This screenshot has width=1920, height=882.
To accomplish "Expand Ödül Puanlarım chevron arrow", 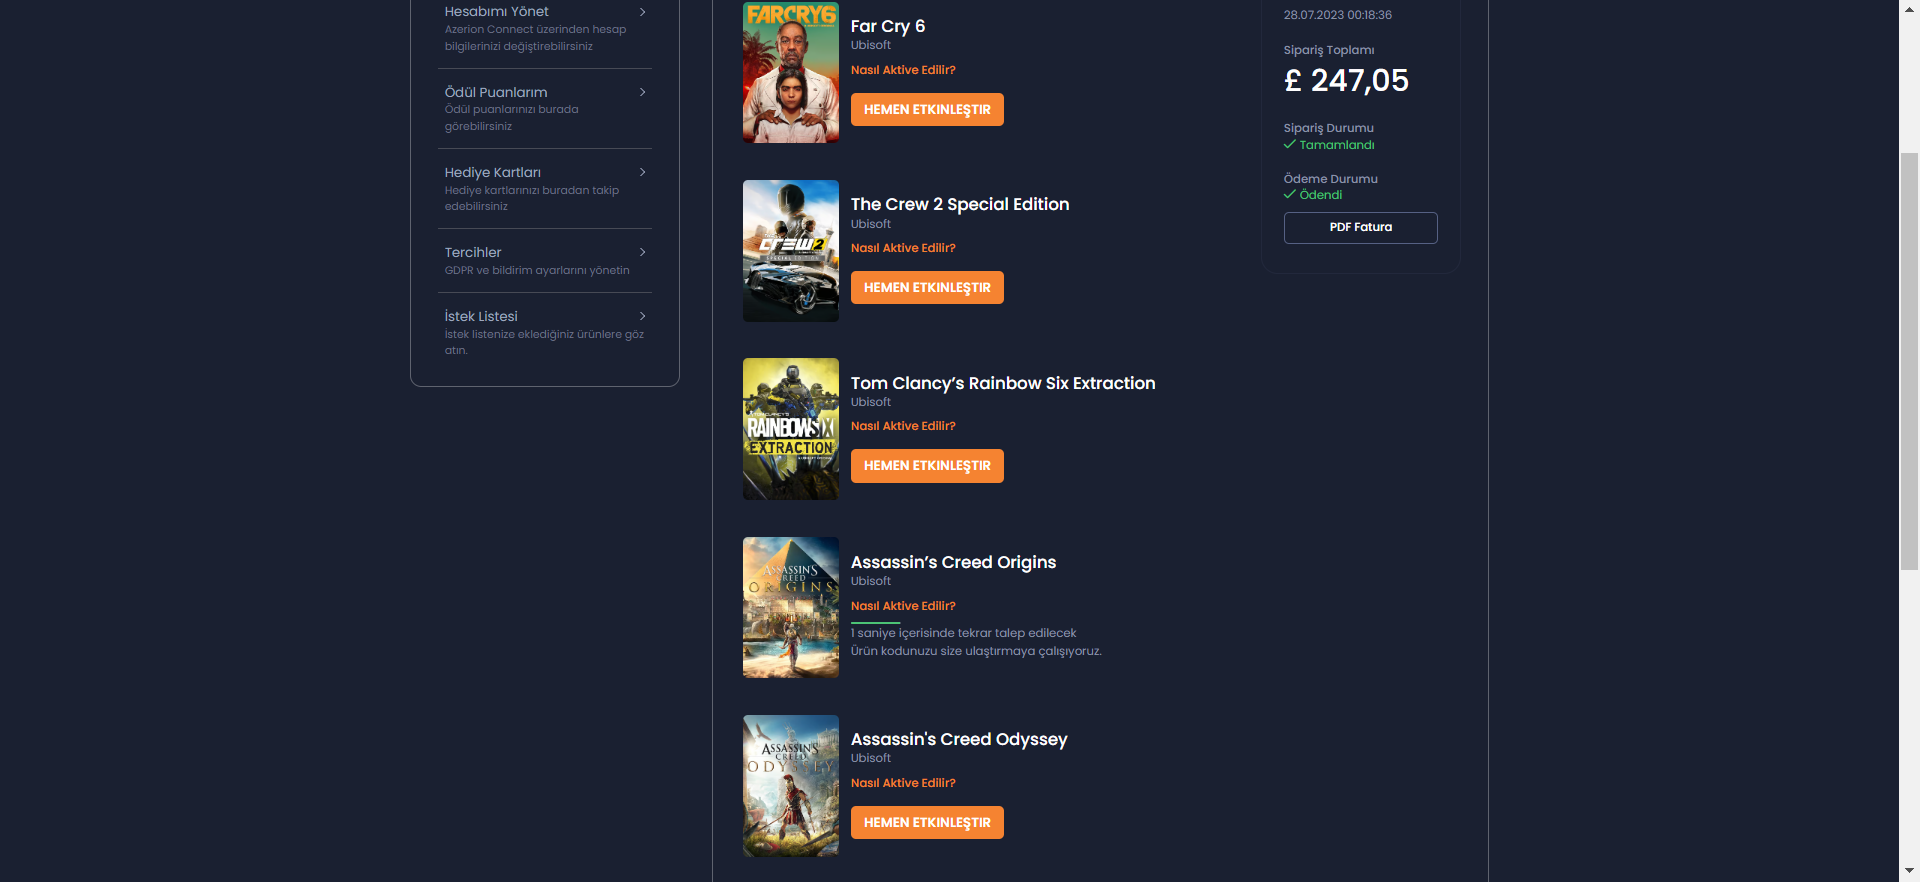I will tap(642, 92).
